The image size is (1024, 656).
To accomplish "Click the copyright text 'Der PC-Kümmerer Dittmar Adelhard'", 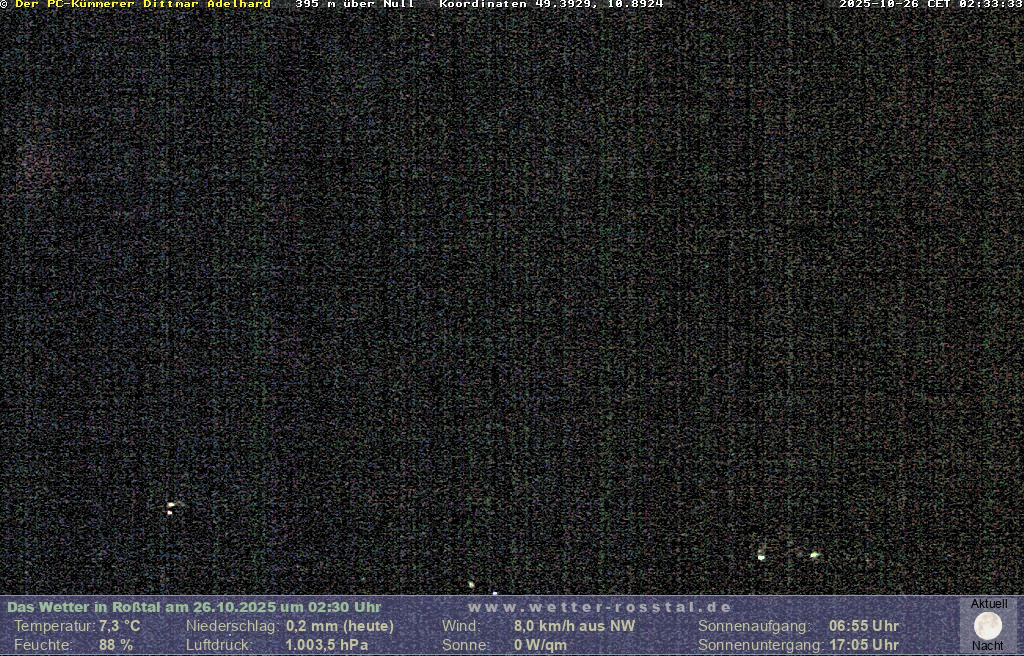I will coord(142,4).
